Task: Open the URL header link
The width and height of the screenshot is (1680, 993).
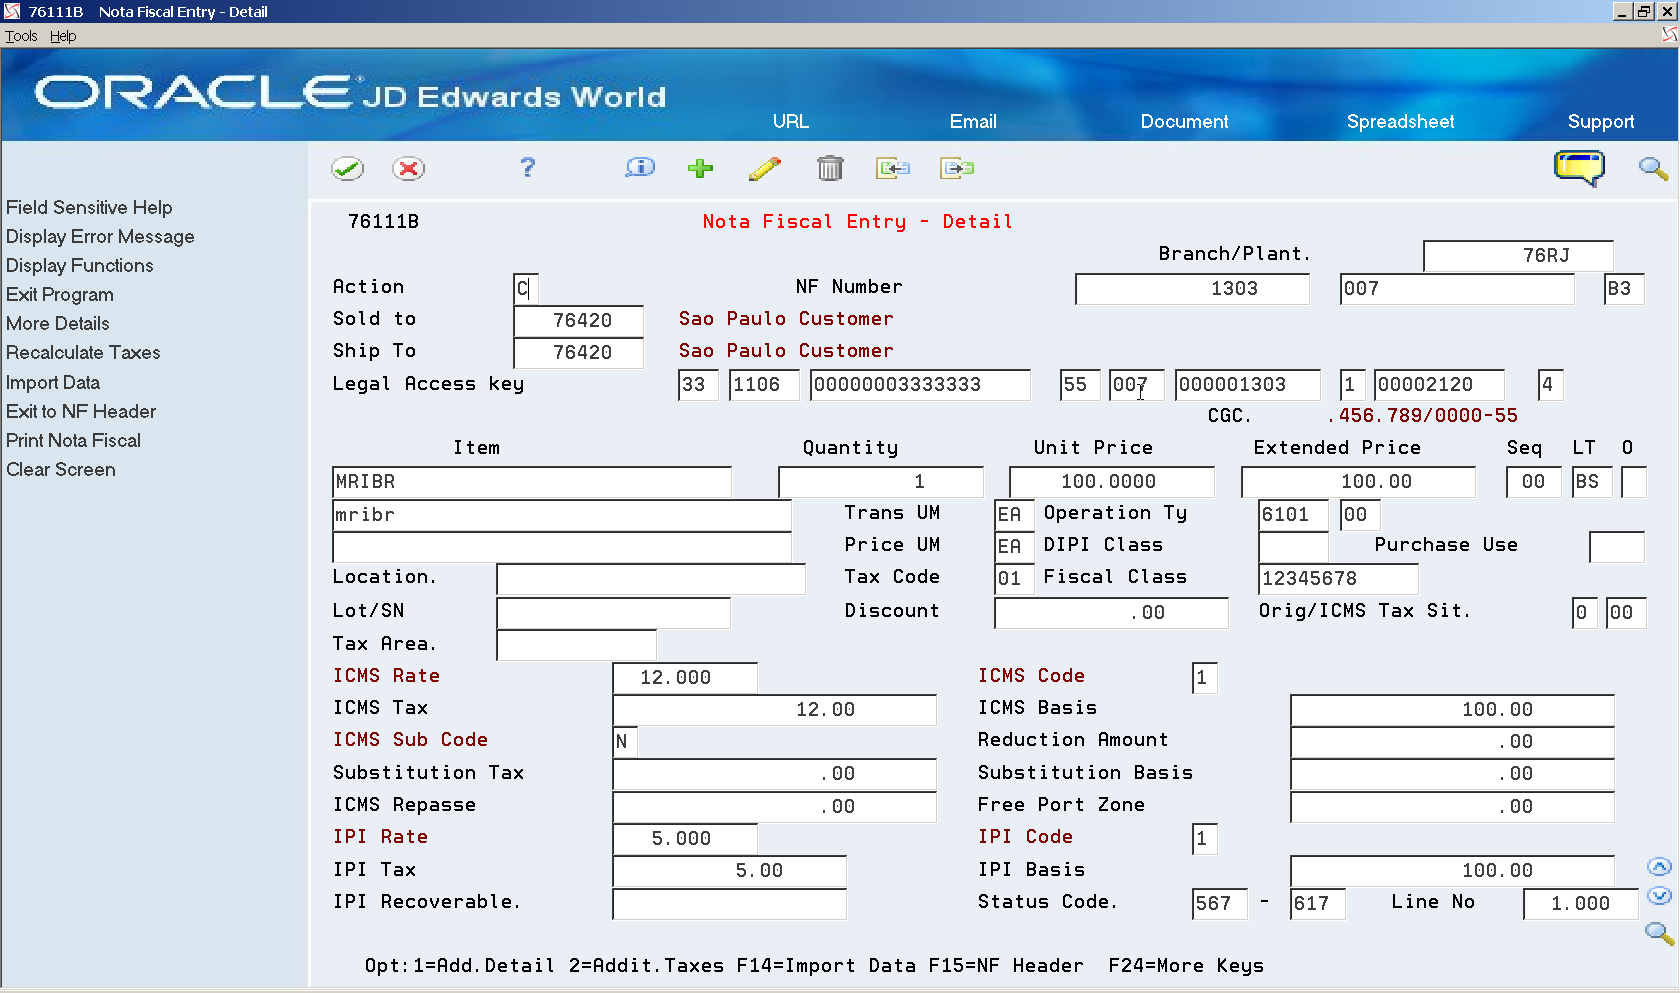Action: pos(790,121)
